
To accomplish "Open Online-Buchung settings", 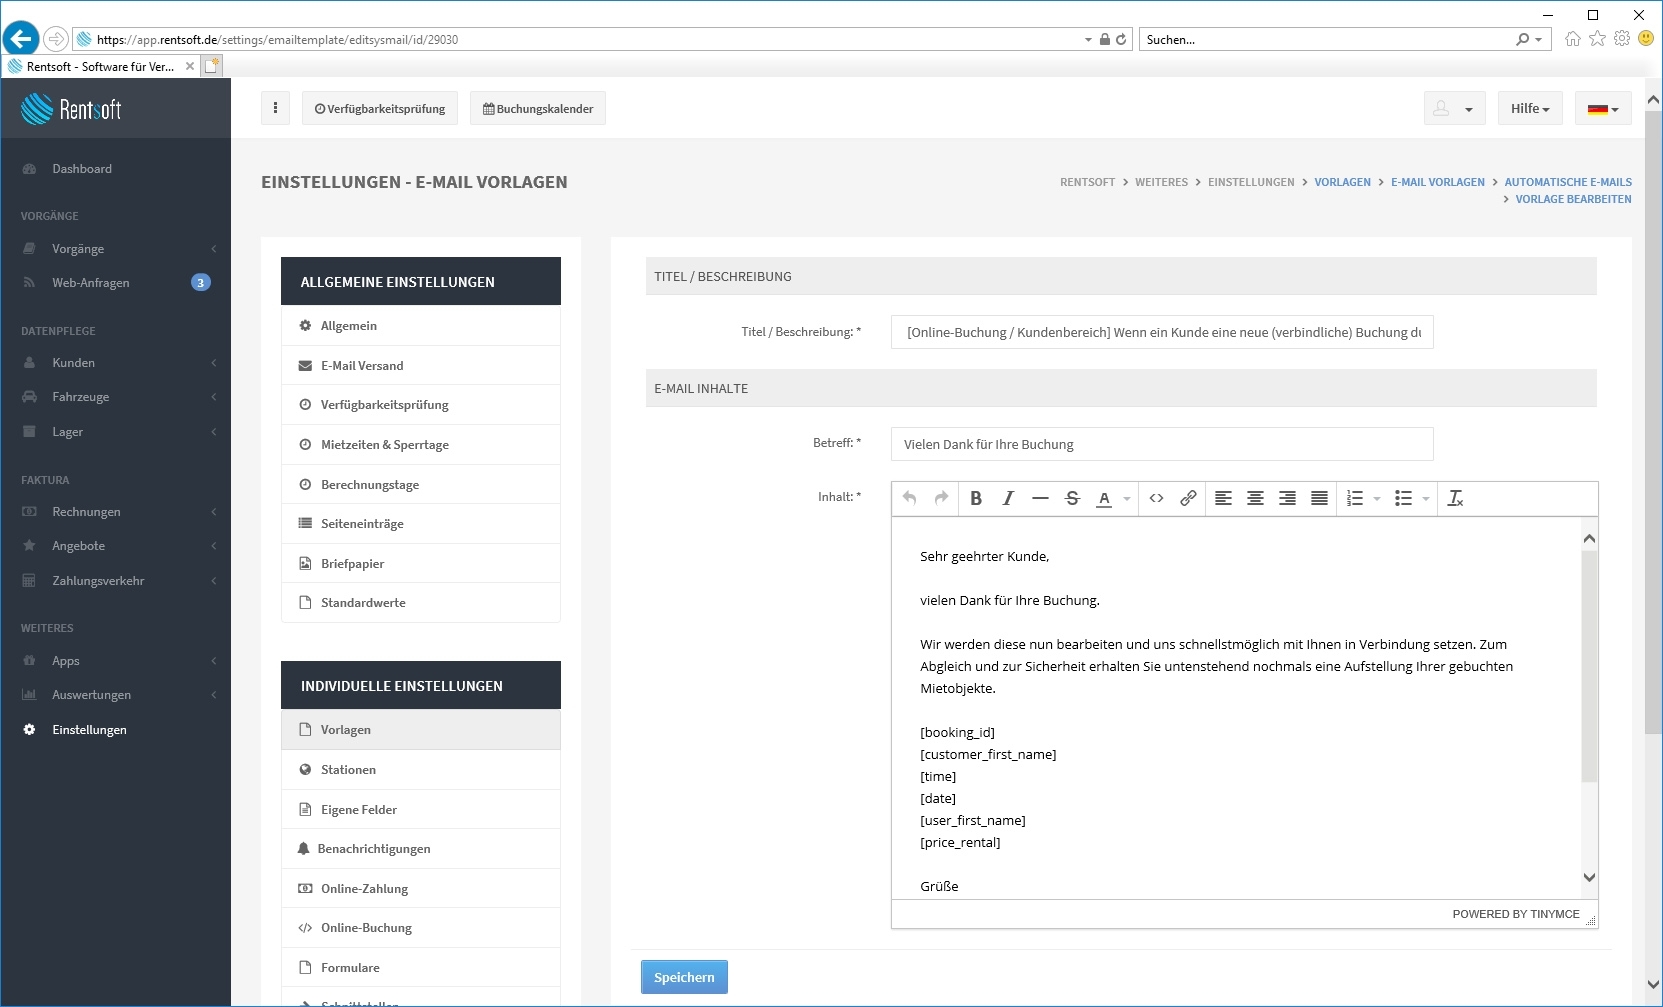I will pyautogui.click(x=421, y=928).
